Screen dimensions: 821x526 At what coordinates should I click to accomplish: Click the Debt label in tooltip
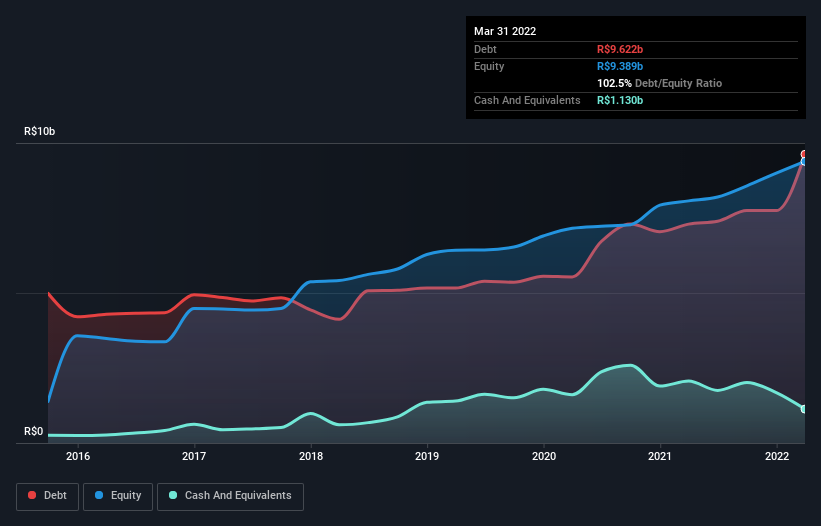pos(485,49)
